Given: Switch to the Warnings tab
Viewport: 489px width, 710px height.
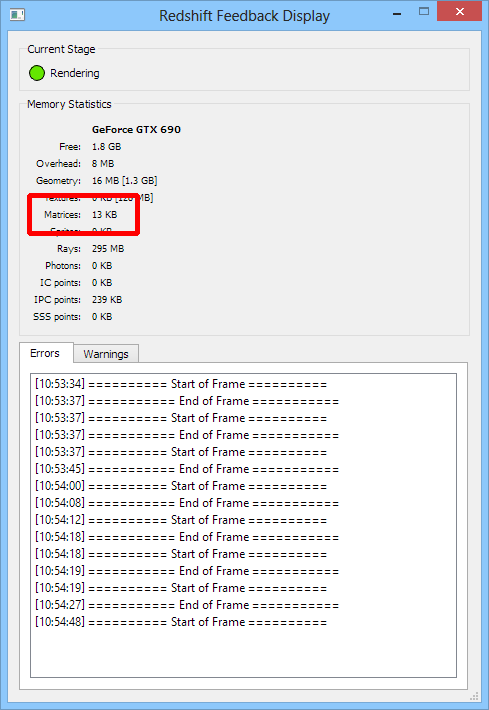Looking at the screenshot, I should coord(106,354).
